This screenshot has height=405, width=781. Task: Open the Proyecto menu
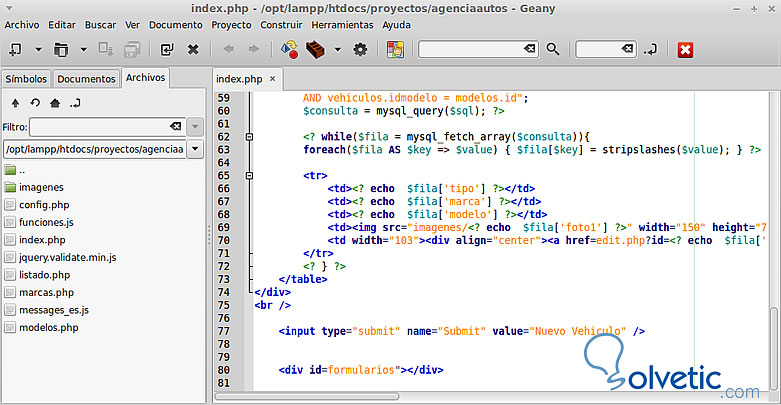(231, 25)
